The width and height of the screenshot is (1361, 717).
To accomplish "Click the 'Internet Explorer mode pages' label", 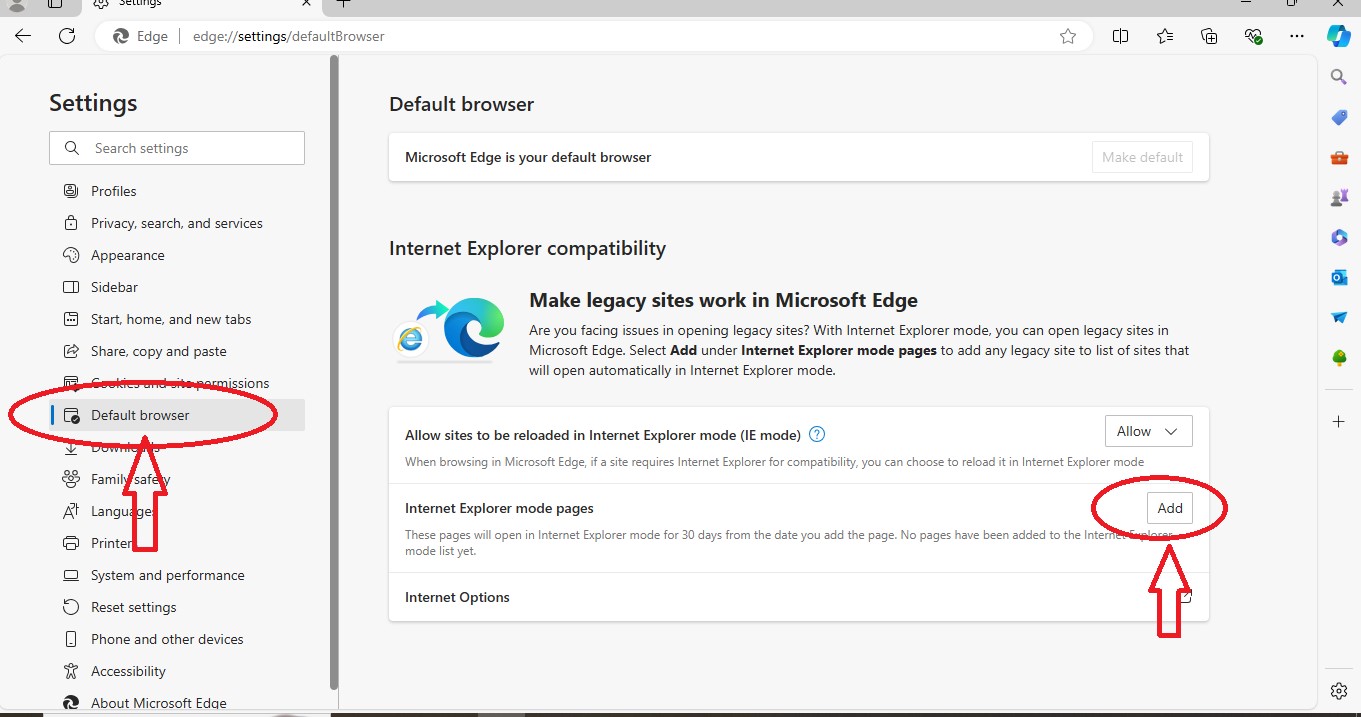I will [499, 508].
